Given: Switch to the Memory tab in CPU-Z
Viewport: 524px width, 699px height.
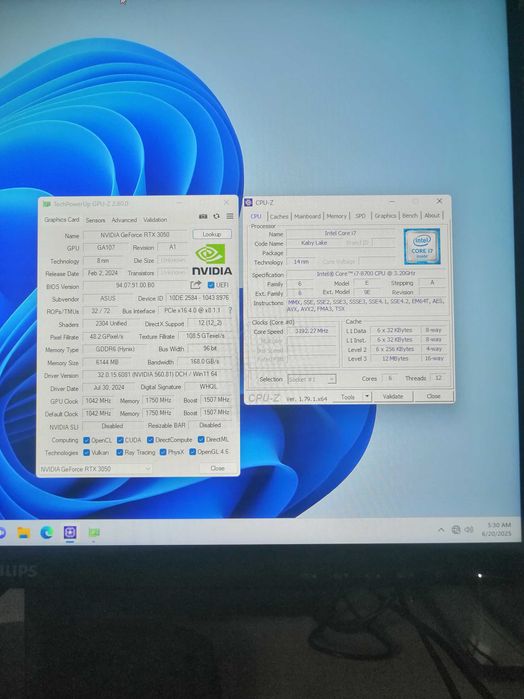Looking at the screenshot, I should pos(336,216).
